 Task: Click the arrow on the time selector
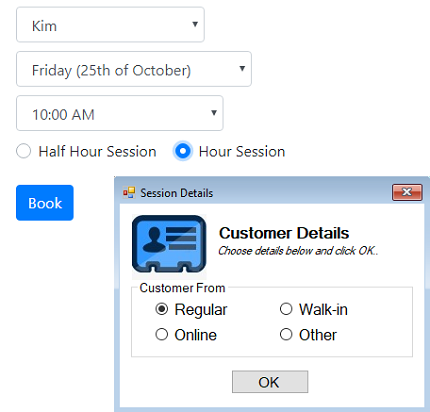214,113
